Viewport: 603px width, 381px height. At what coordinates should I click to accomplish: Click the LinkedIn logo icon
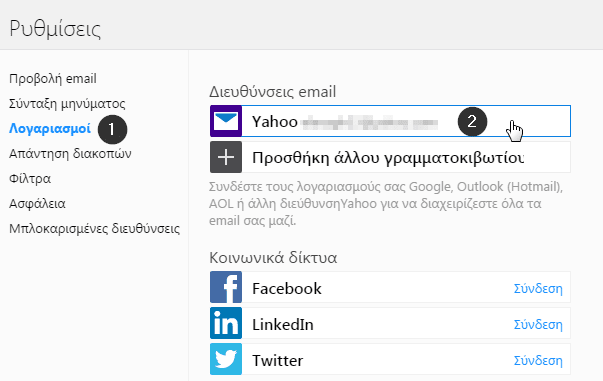[x=226, y=323]
